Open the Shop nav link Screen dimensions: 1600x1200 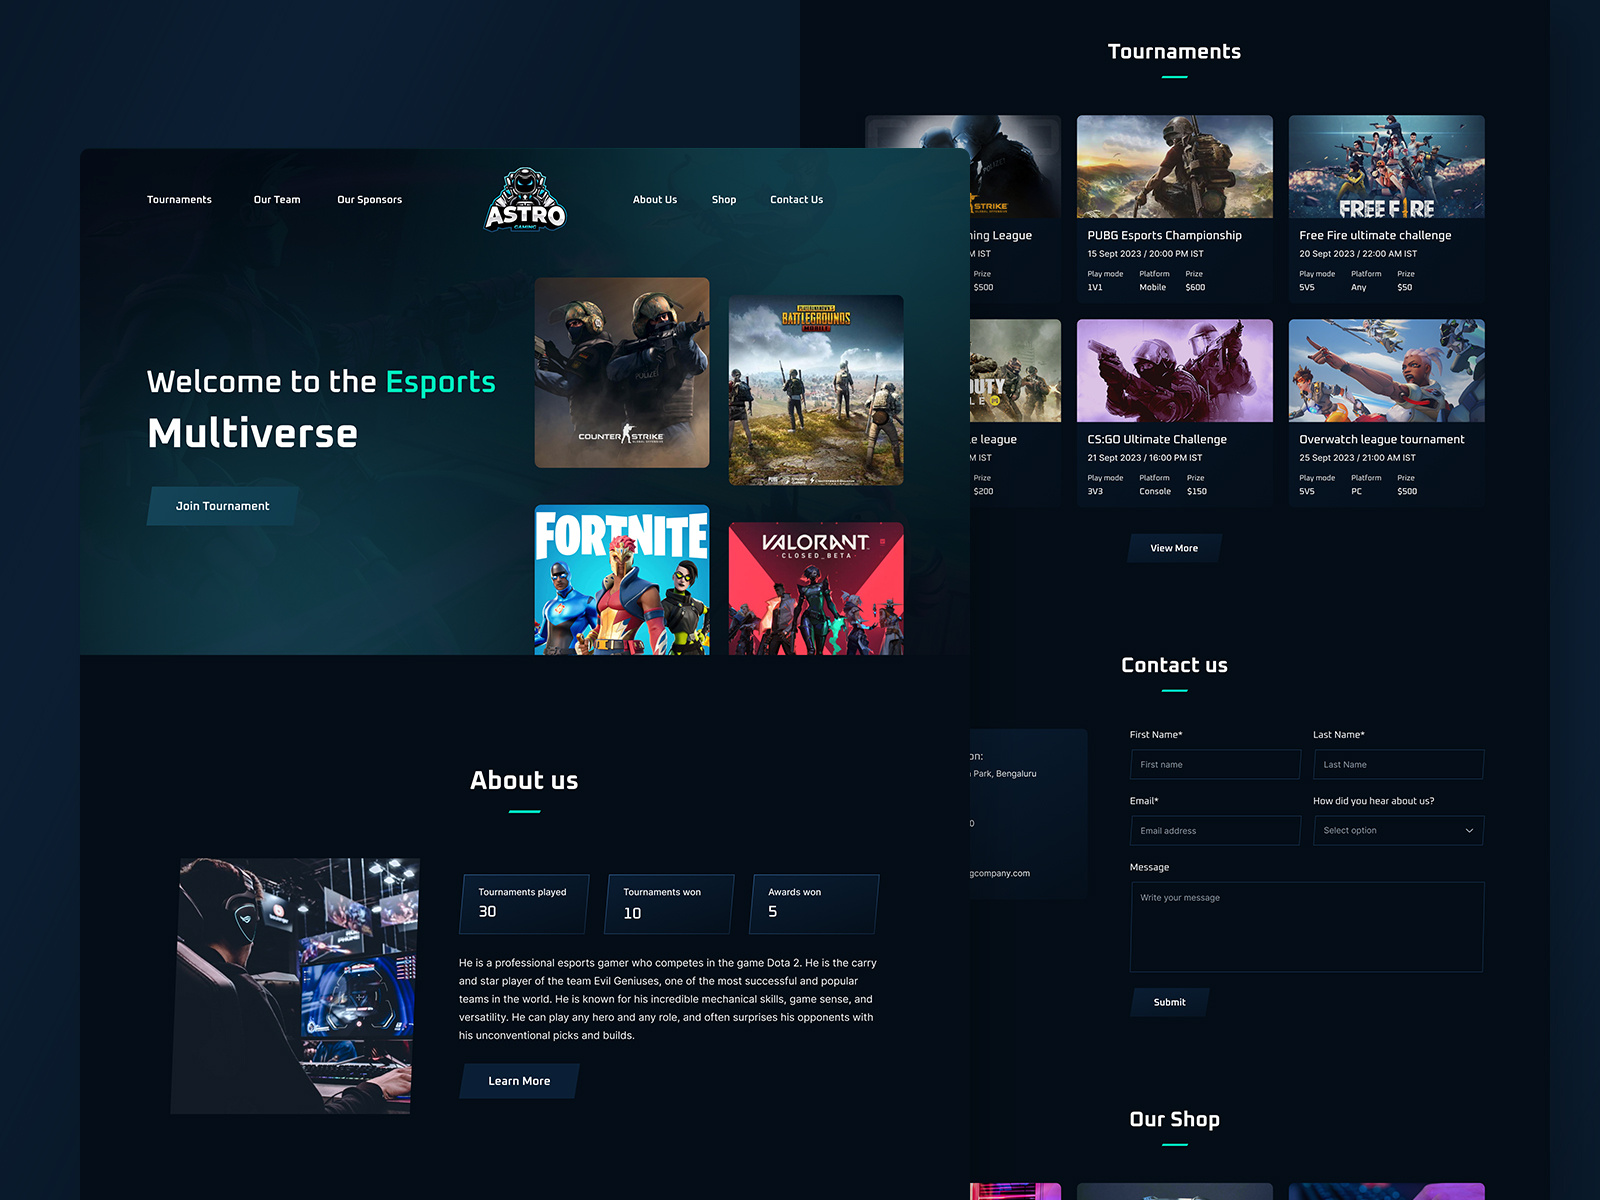(x=724, y=200)
